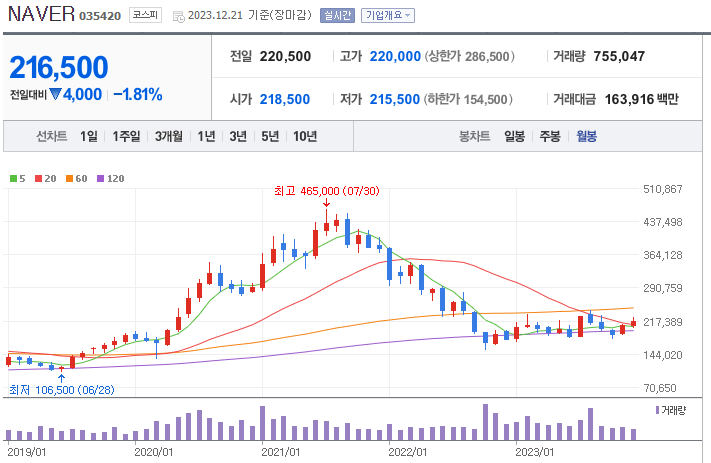This screenshot has height=463, width=711.
Task: Click the red arrow marking the high
Action: (x=326, y=203)
